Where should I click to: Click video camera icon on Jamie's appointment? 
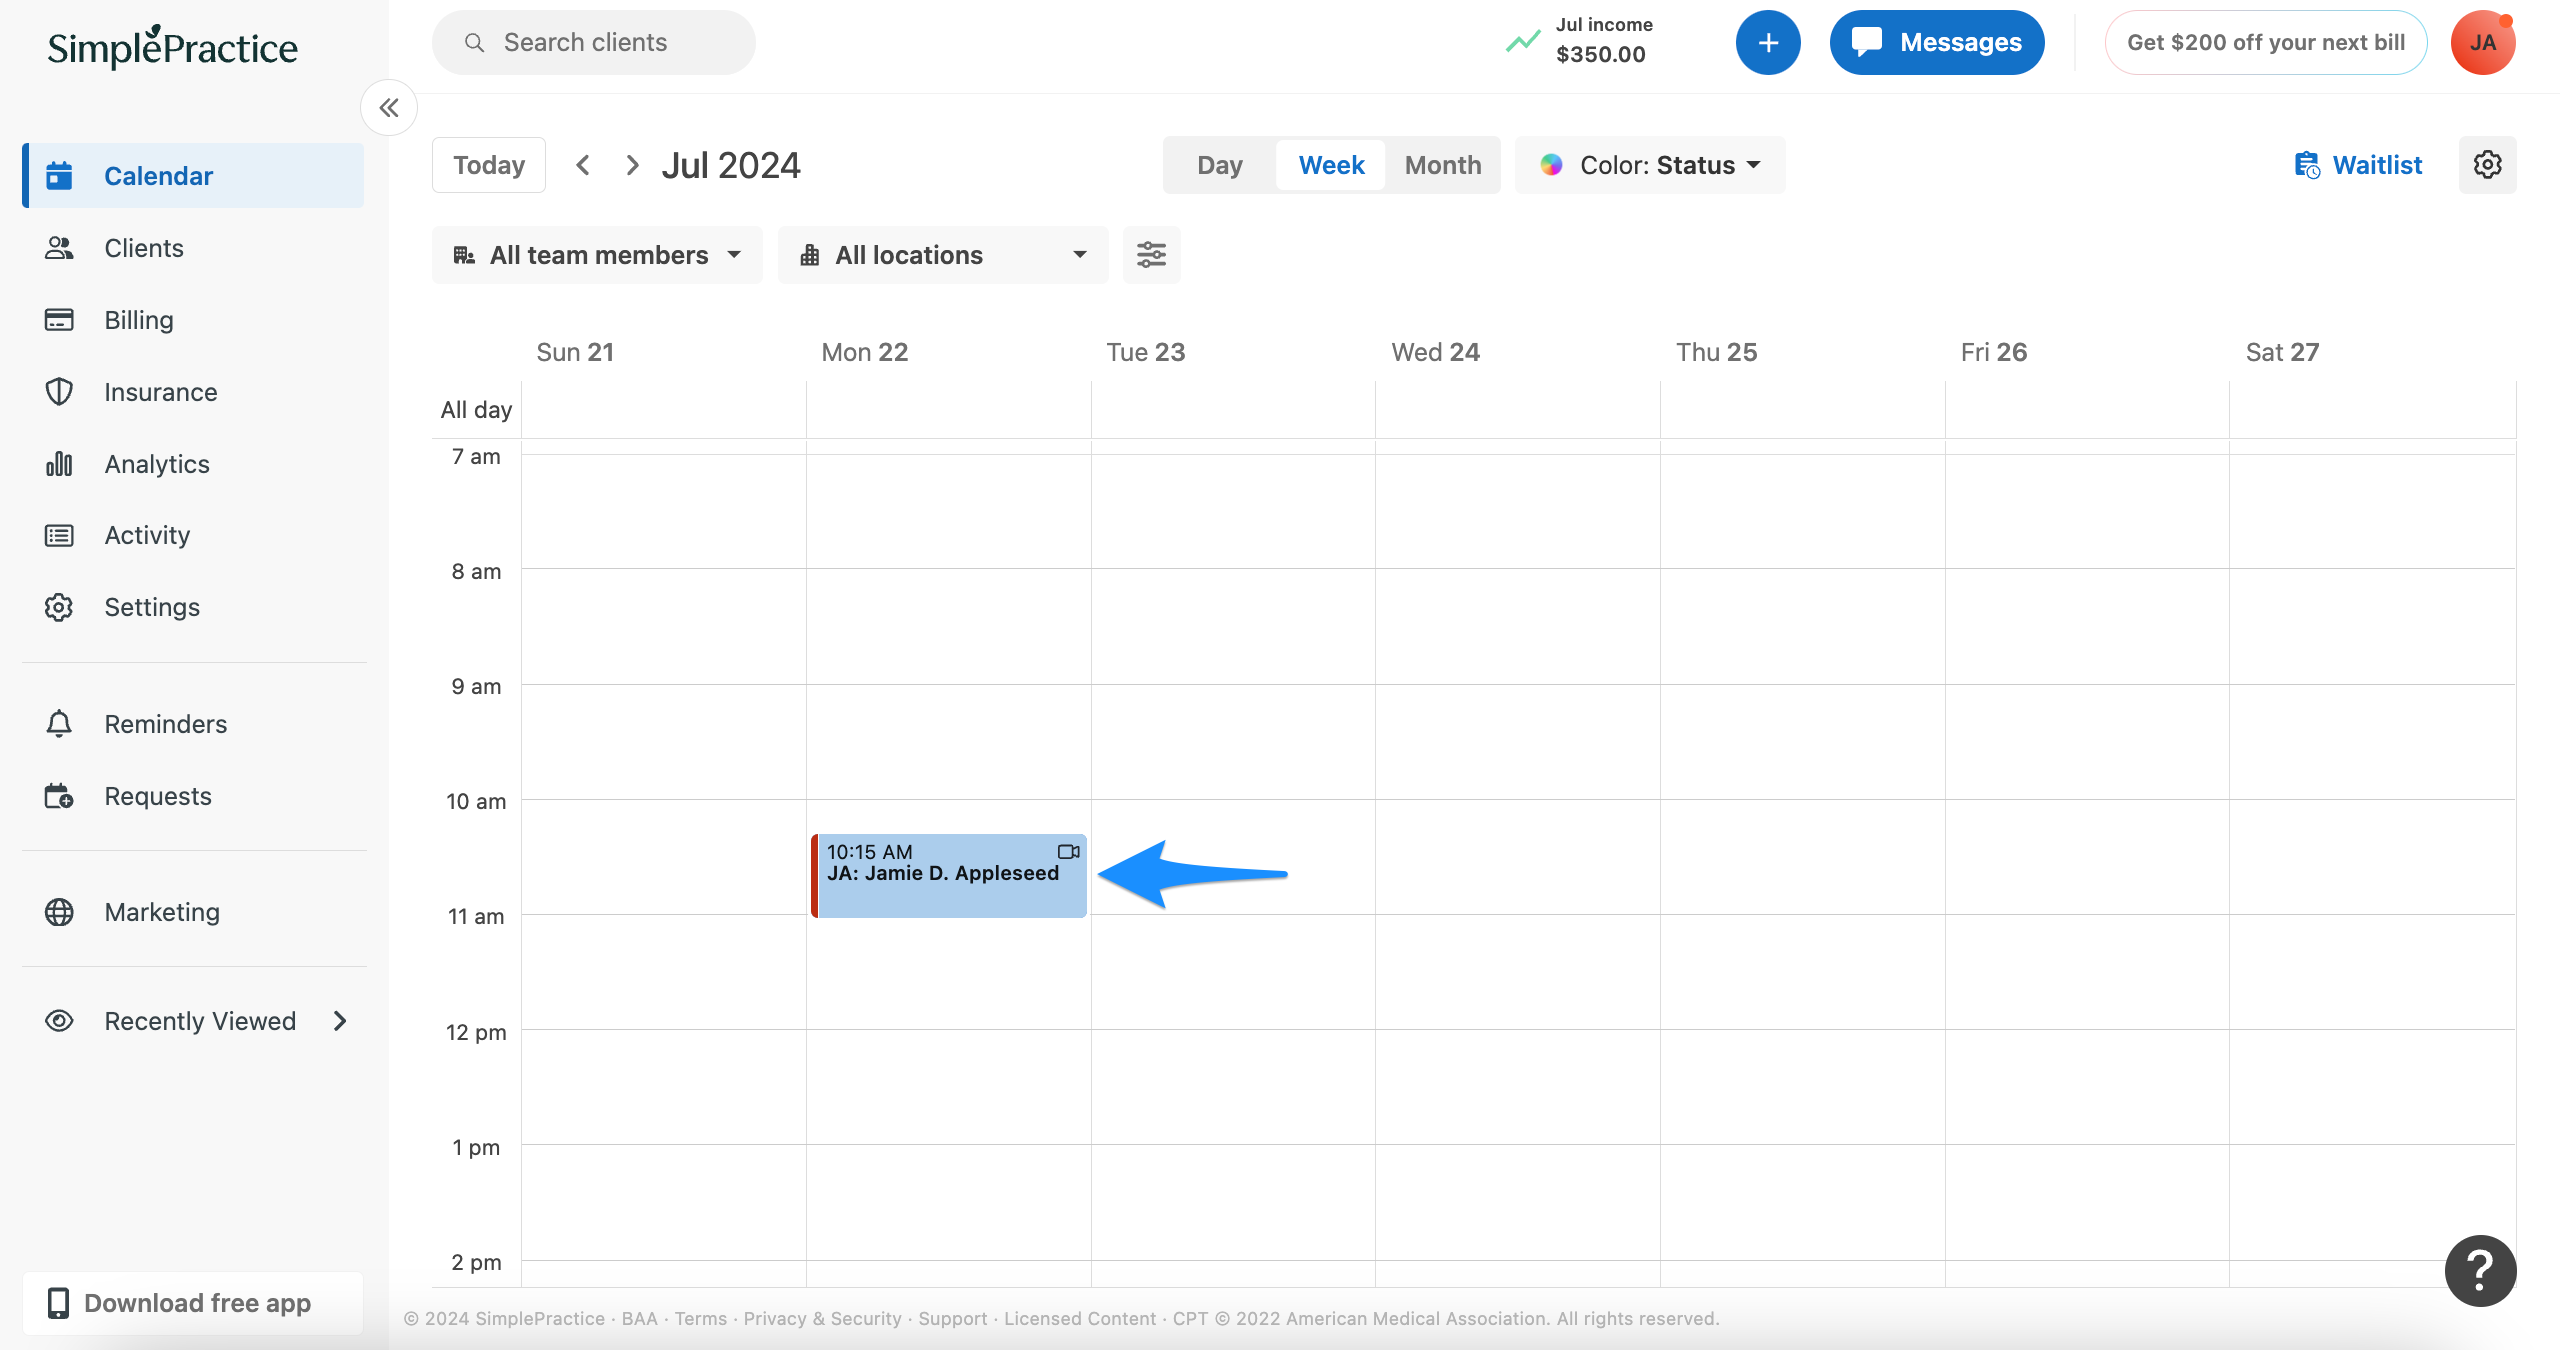click(x=1069, y=852)
